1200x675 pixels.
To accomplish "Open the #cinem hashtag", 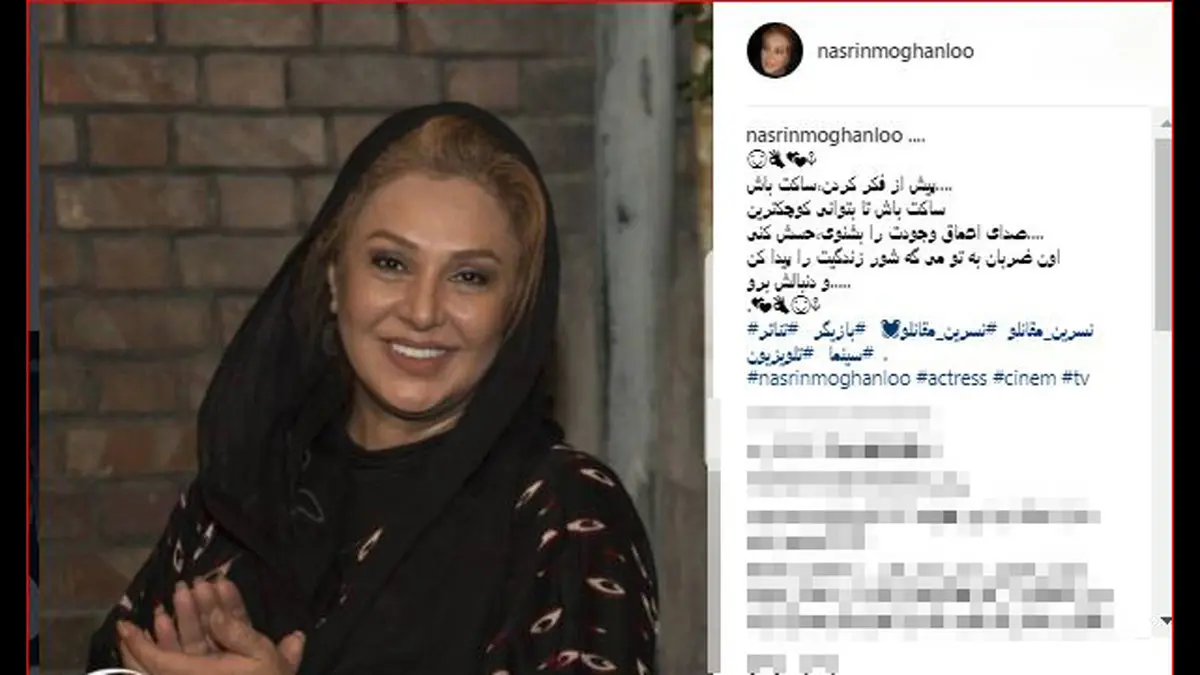I will [x=995, y=378].
